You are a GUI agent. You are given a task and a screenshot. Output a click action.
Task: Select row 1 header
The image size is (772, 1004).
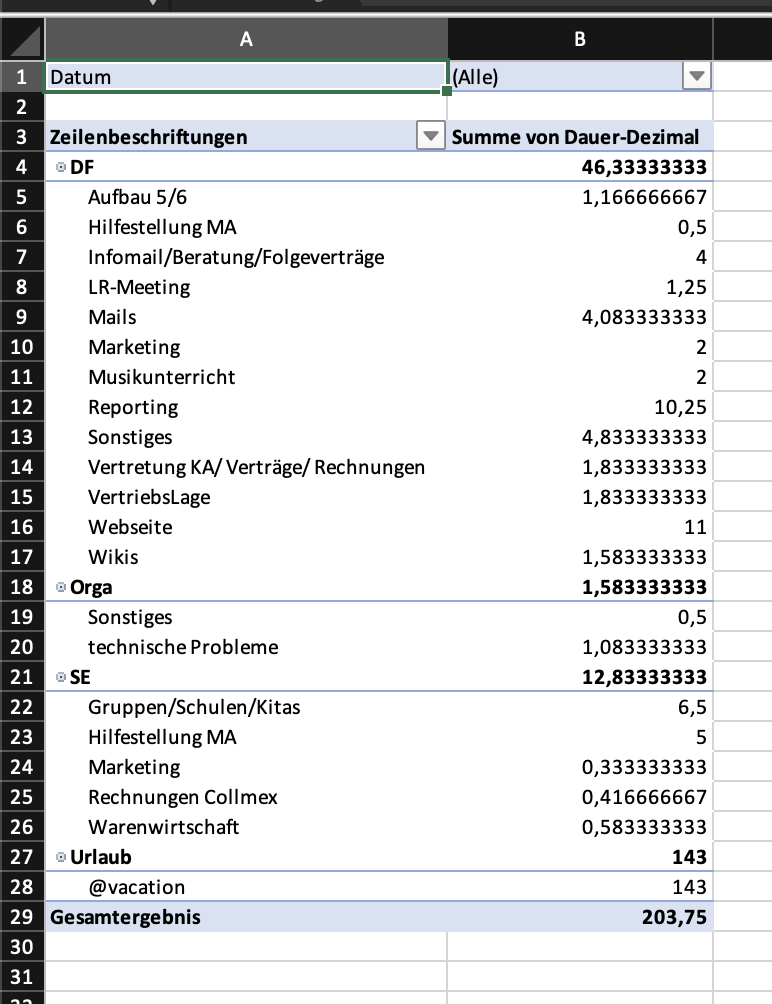[x=22, y=77]
